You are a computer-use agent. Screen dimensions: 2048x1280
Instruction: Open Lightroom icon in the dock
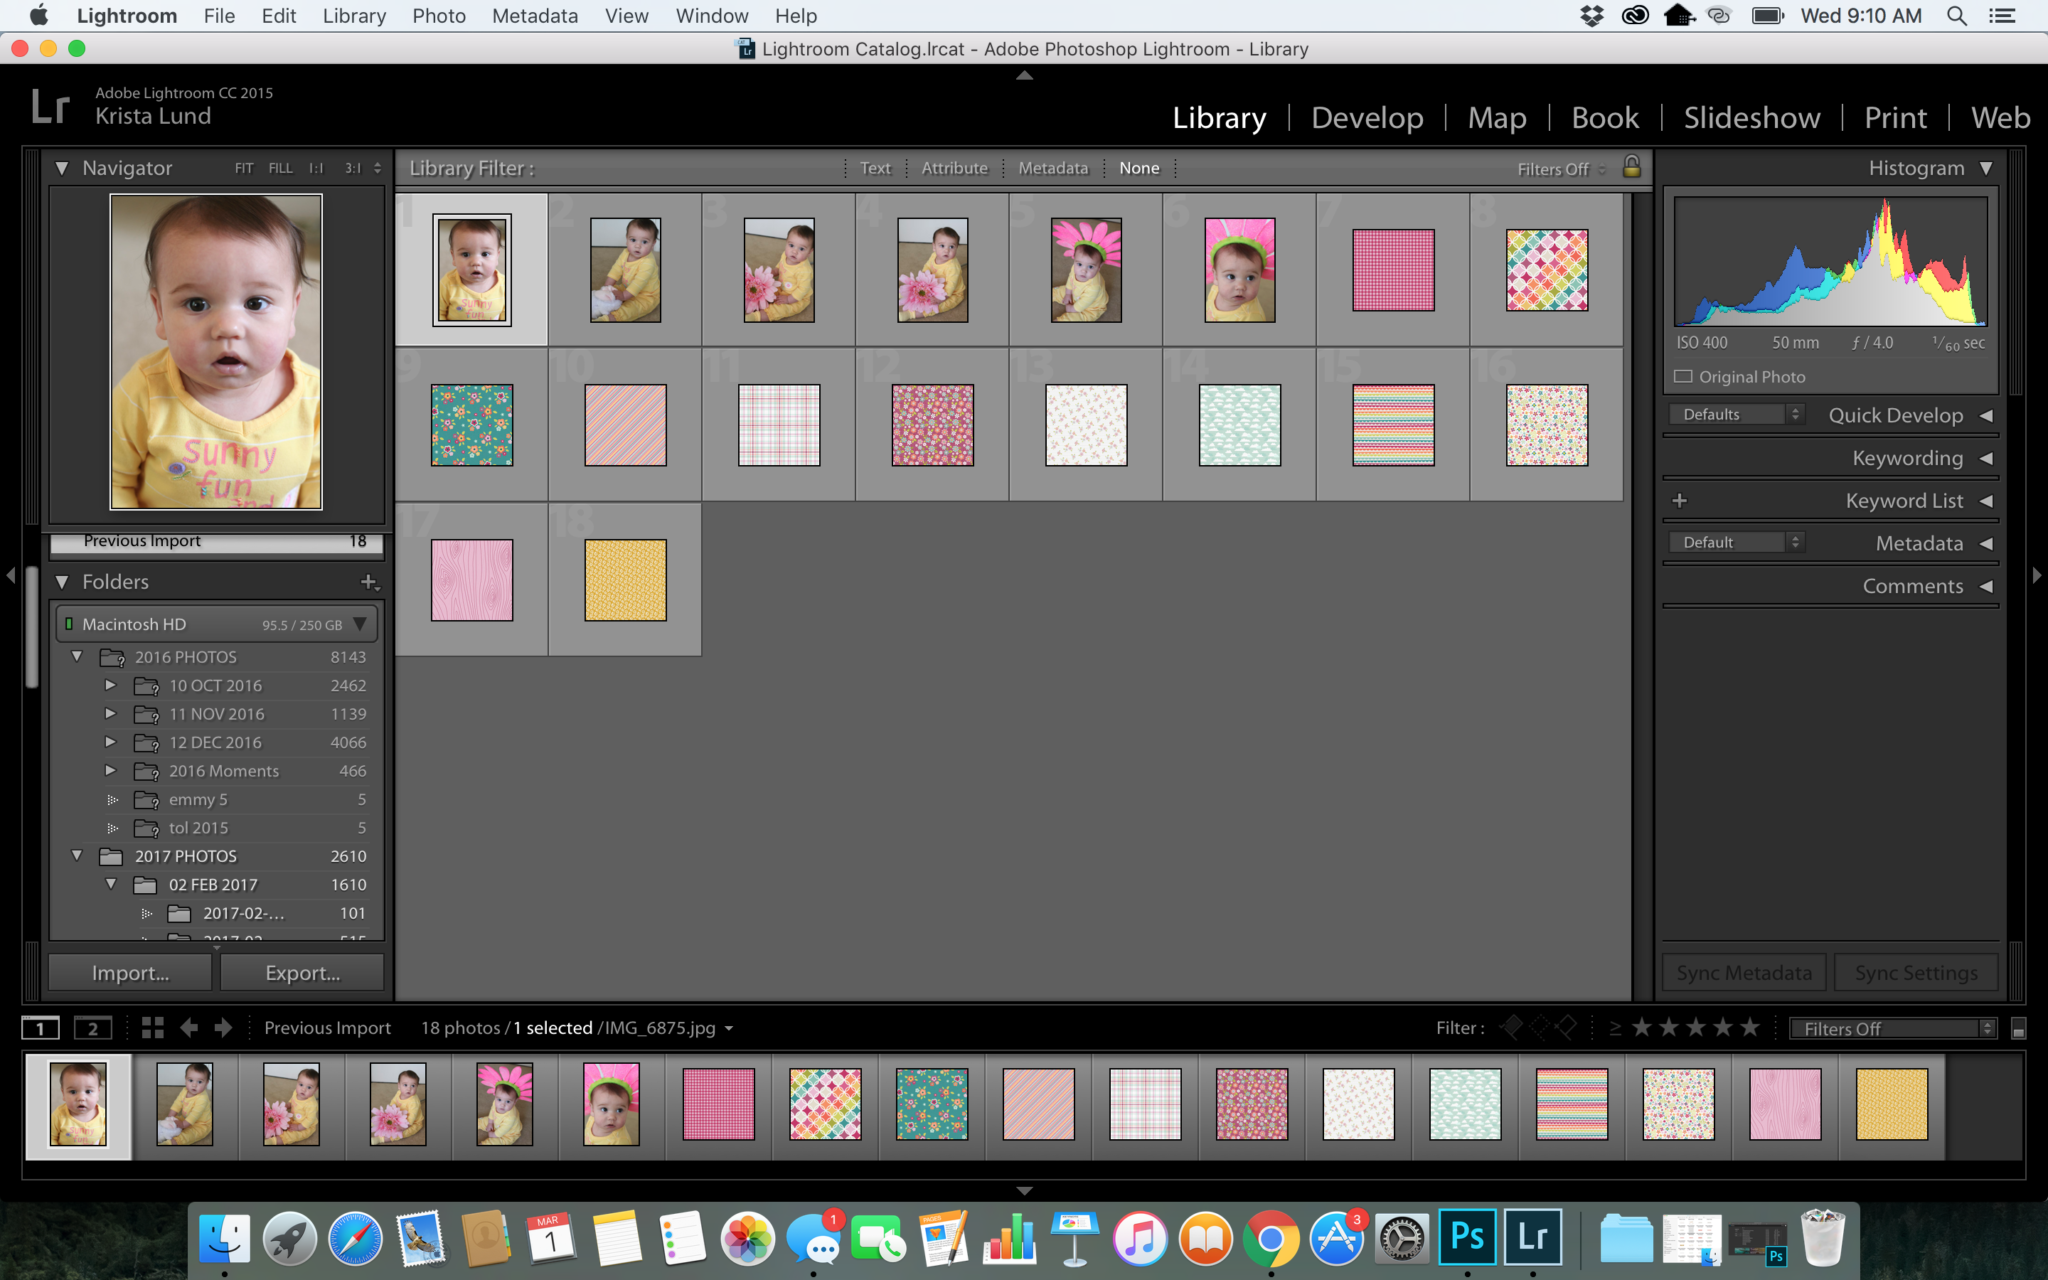pos(1533,1237)
